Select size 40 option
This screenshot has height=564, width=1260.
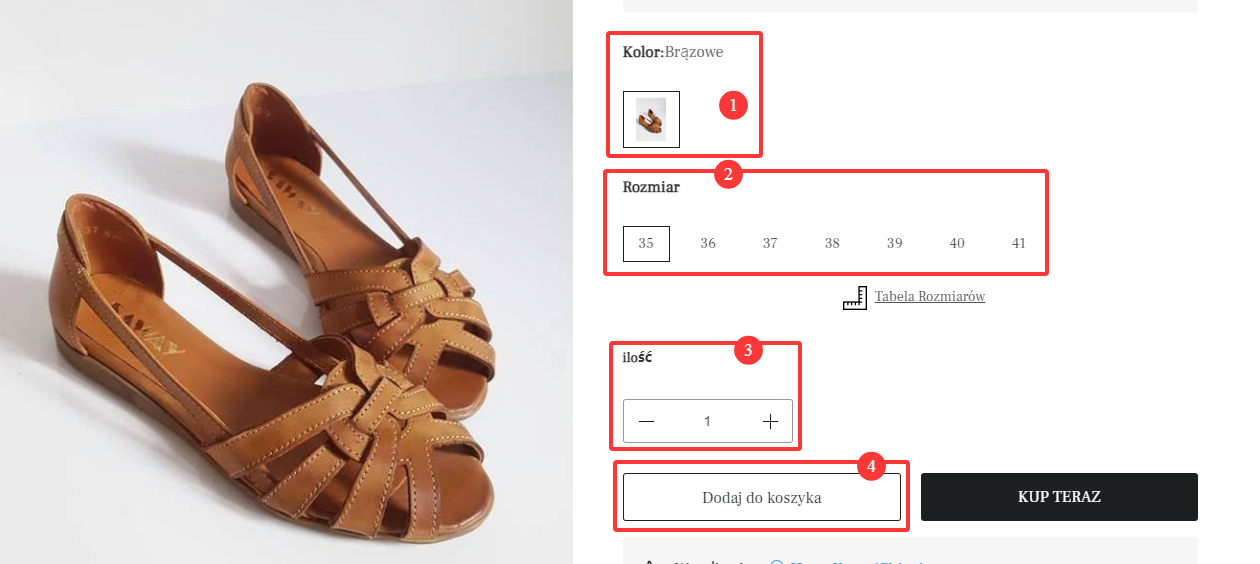click(957, 244)
